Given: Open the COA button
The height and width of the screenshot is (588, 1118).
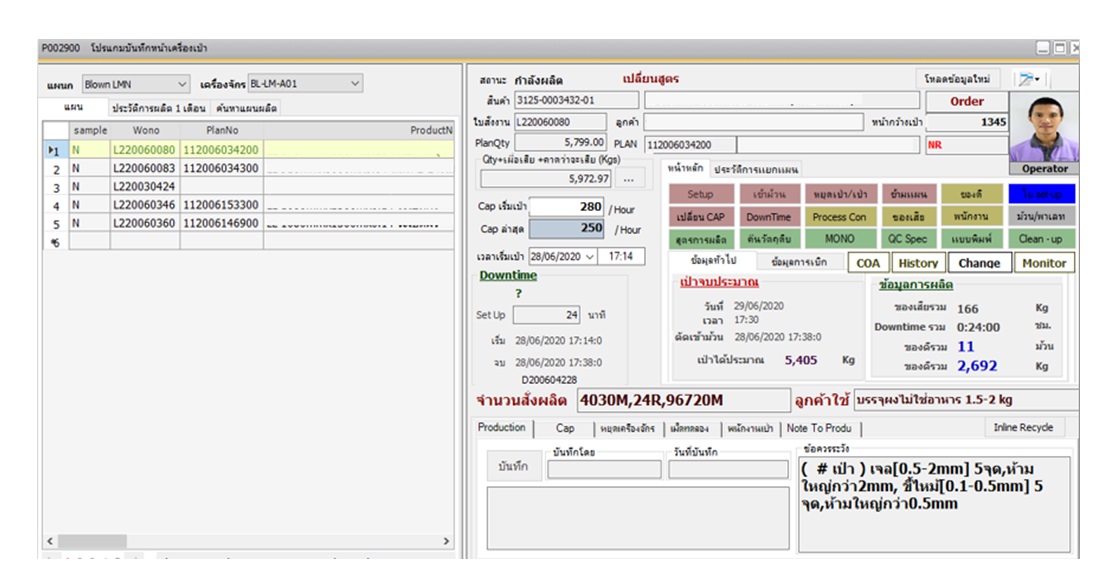Looking at the screenshot, I should tap(868, 263).
